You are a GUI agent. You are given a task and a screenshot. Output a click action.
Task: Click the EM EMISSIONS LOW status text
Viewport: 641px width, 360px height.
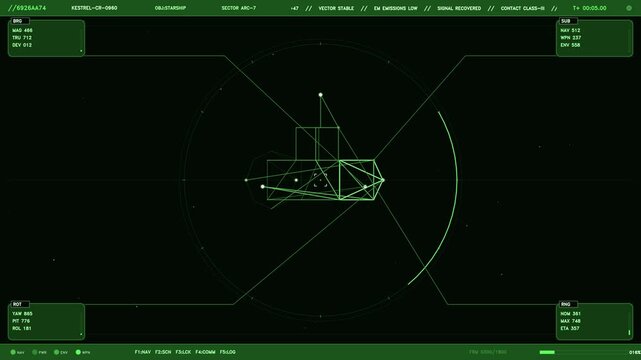click(396, 8)
